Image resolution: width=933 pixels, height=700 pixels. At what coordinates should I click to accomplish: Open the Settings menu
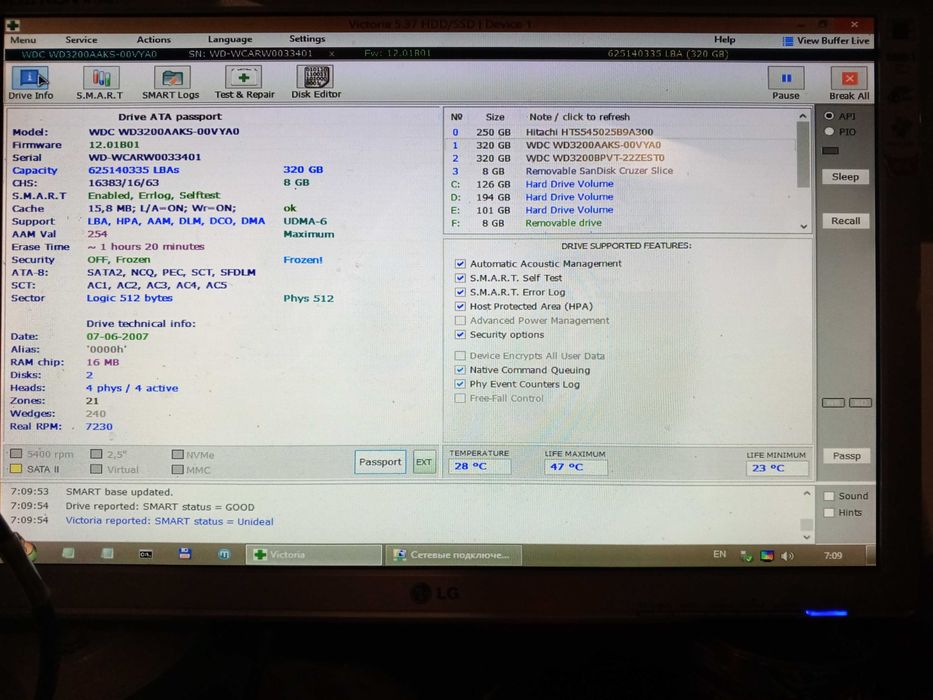(307, 39)
